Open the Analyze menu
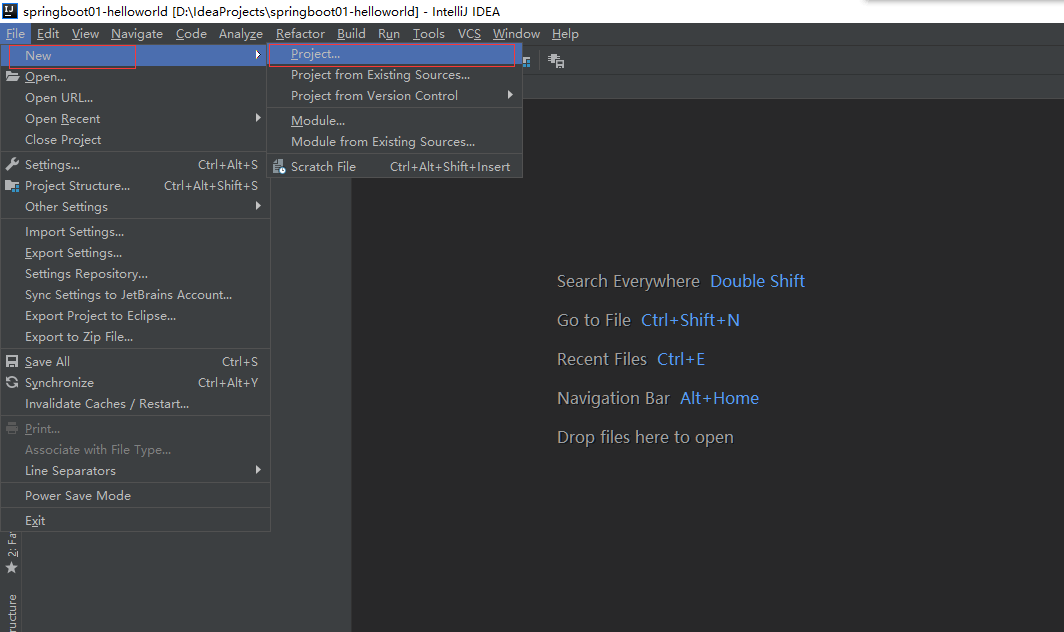Image resolution: width=1064 pixels, height=632 pixels. point(241,34)
